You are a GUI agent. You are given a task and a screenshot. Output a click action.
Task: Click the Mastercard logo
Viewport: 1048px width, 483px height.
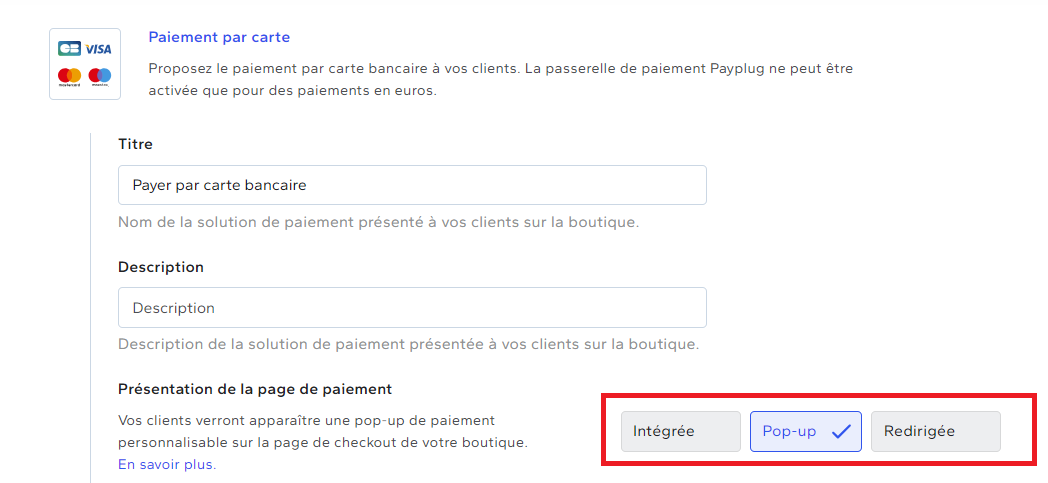[x=69, y=77]
